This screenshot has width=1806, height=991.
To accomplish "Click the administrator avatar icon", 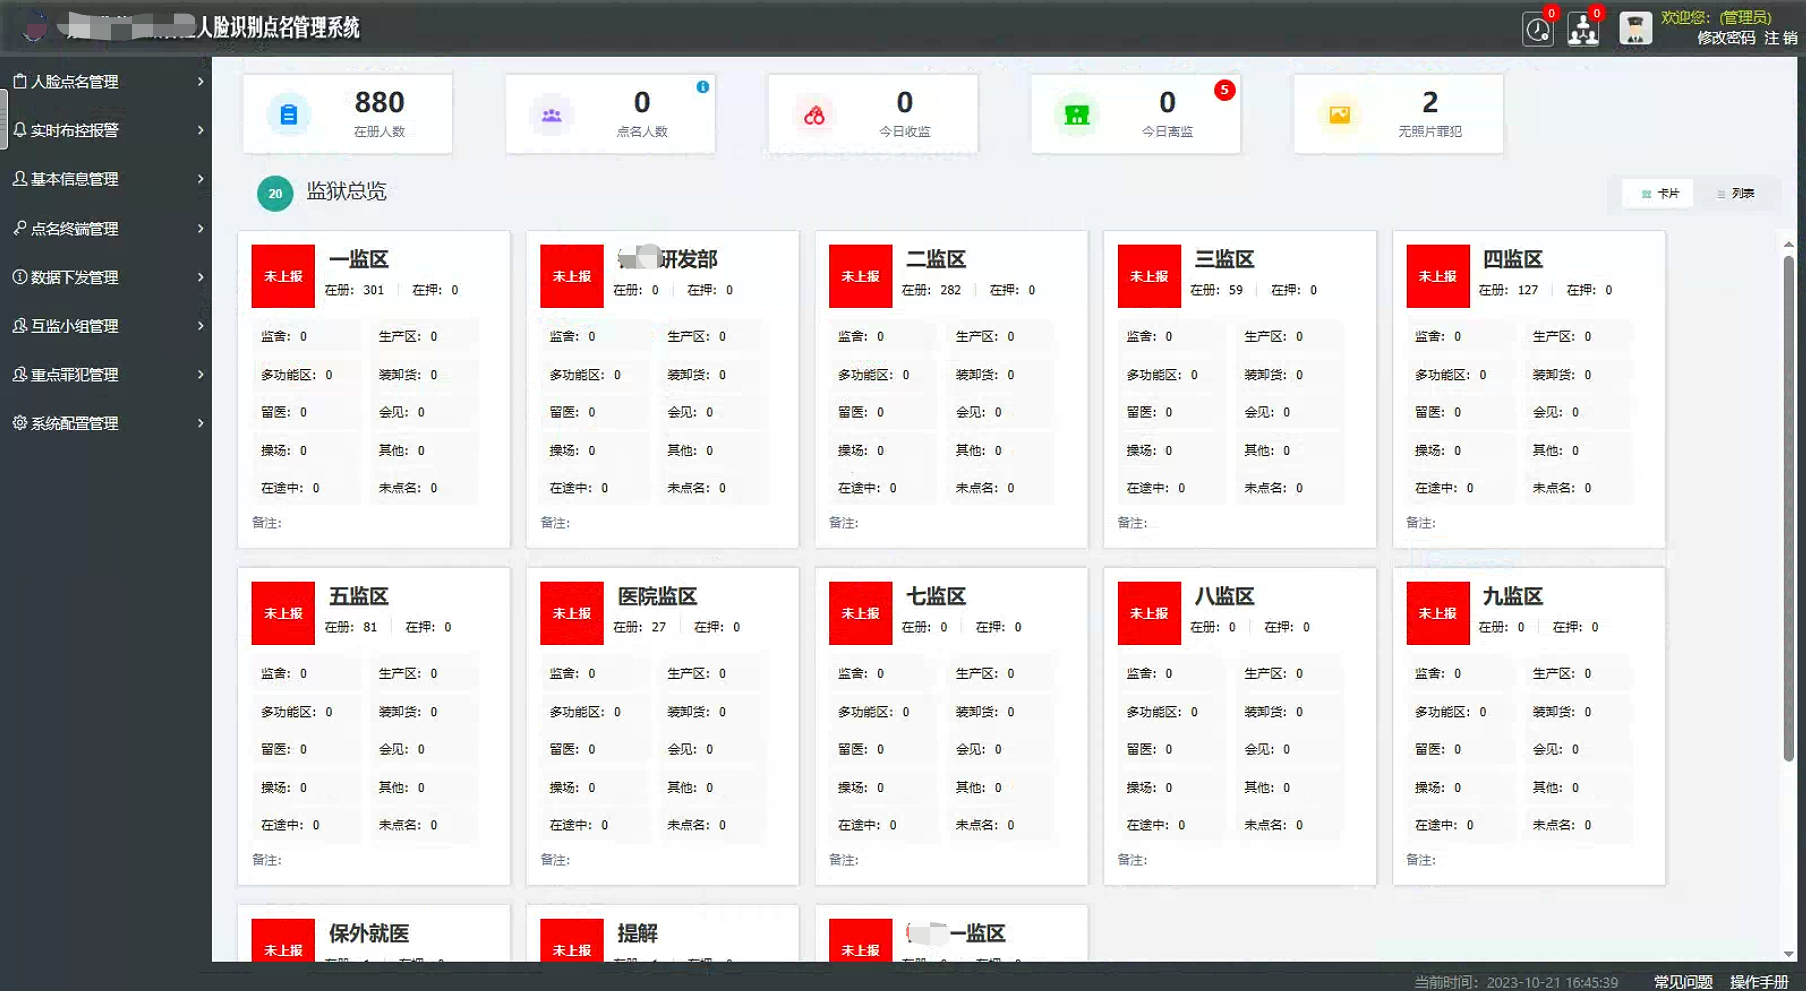I will [x=1635, y=28].
